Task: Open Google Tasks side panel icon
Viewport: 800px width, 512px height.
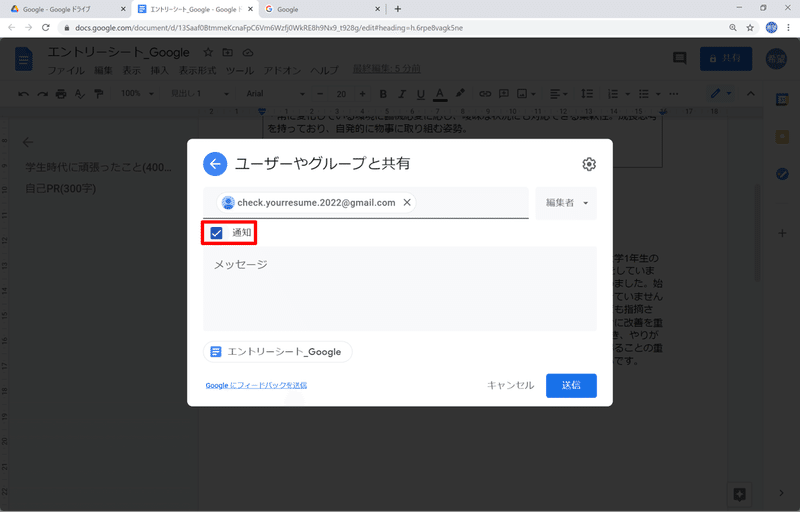Action: [x=782, y=174]
